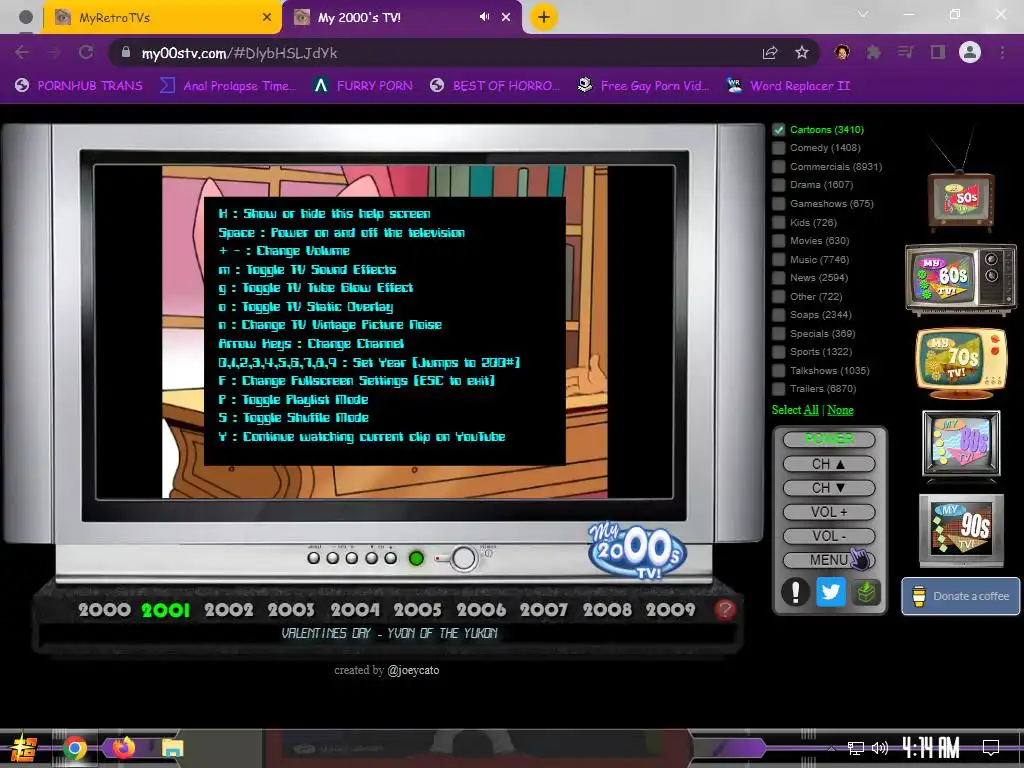This screenshot has width=1024, height=768.
Task: Go back to previous page
Action: pos(22,52)
